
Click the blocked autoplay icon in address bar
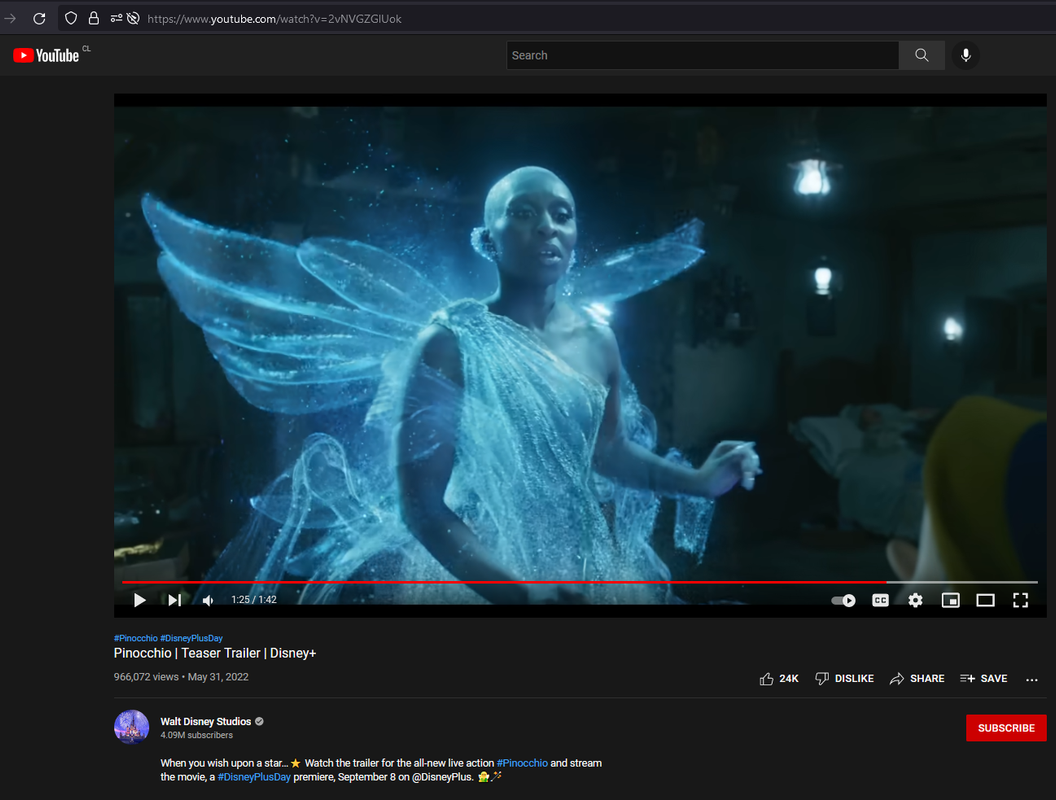point(133,19)
